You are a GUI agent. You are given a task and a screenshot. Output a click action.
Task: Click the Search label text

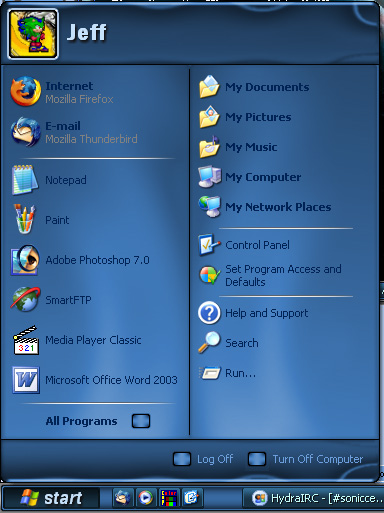point(242,343)
